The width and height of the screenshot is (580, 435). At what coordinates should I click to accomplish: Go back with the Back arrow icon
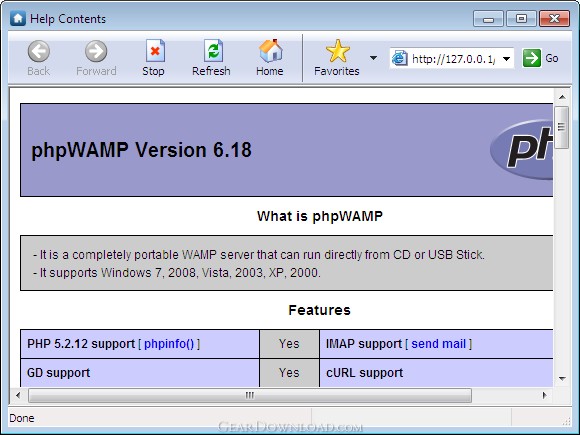pos(38,51)
